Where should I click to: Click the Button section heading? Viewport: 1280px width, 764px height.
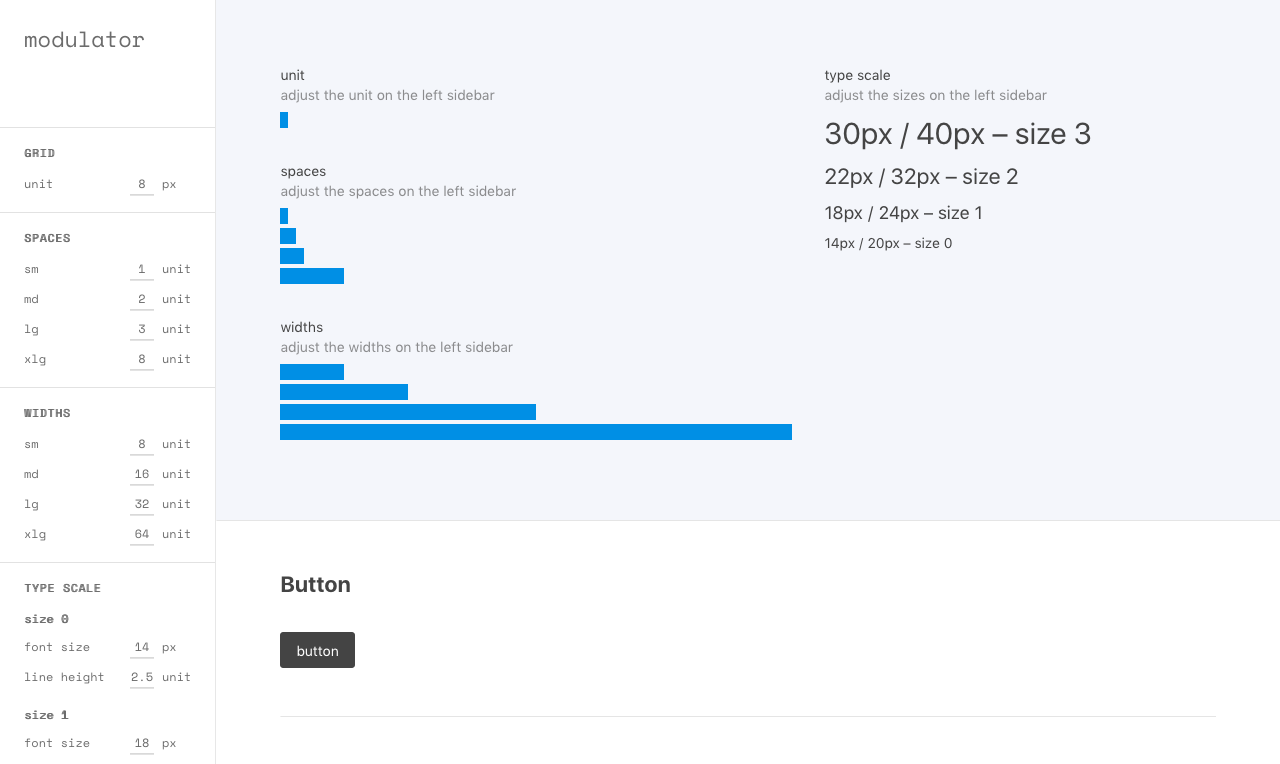(315, 585)
